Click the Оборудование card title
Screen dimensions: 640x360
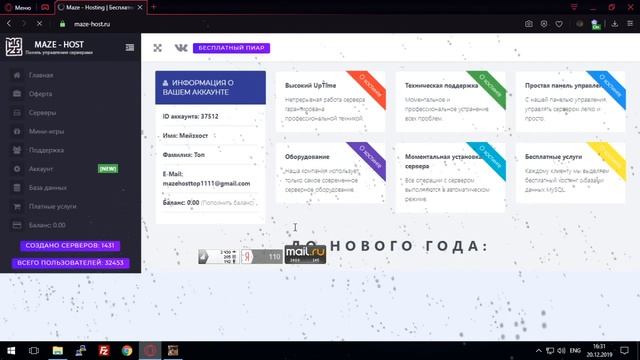pos(307,157)
